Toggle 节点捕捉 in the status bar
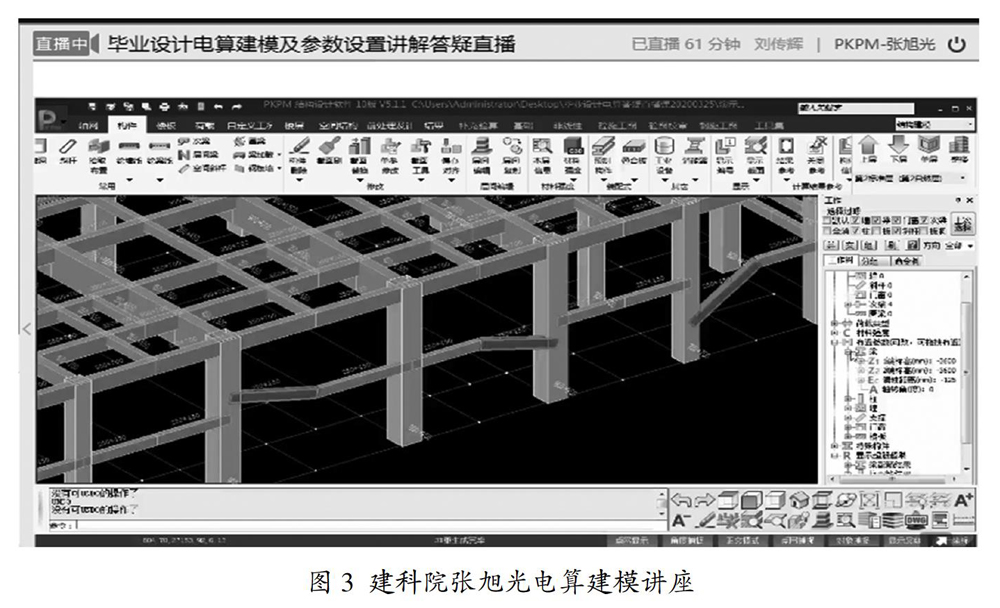 (x=797, y=540)
